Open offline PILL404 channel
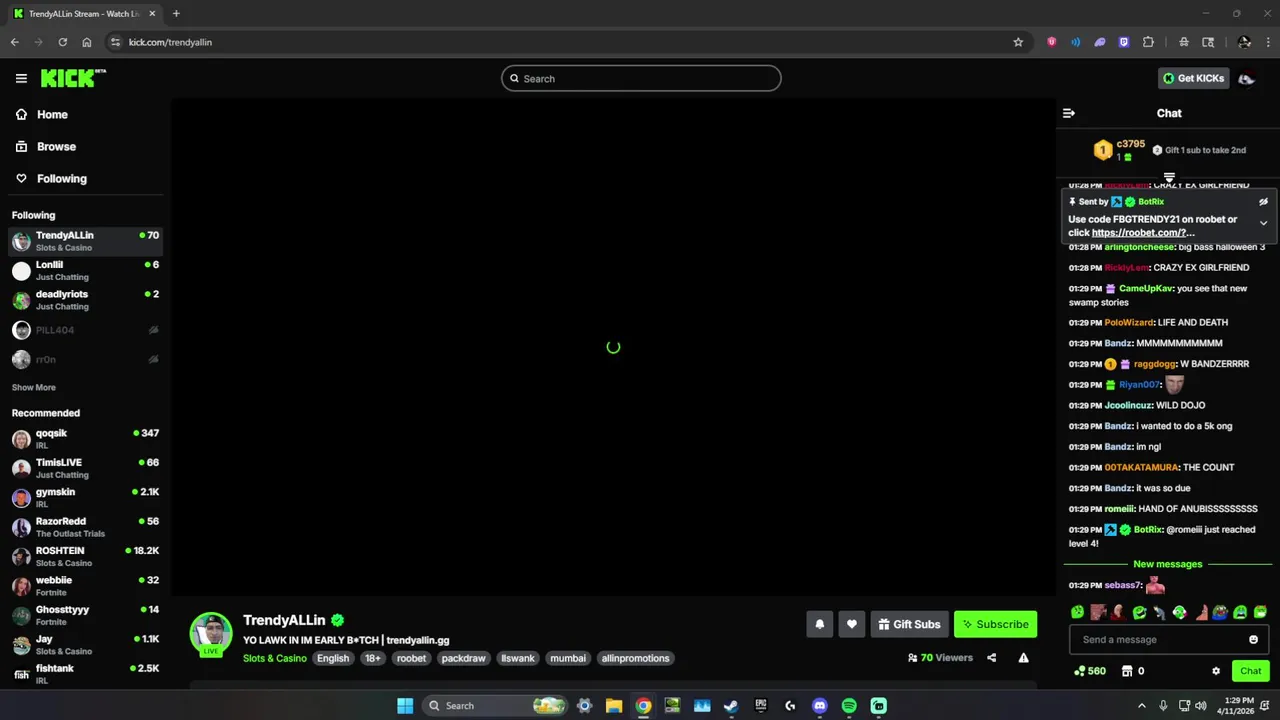The image size is (1280, 720). pos(85,330)
